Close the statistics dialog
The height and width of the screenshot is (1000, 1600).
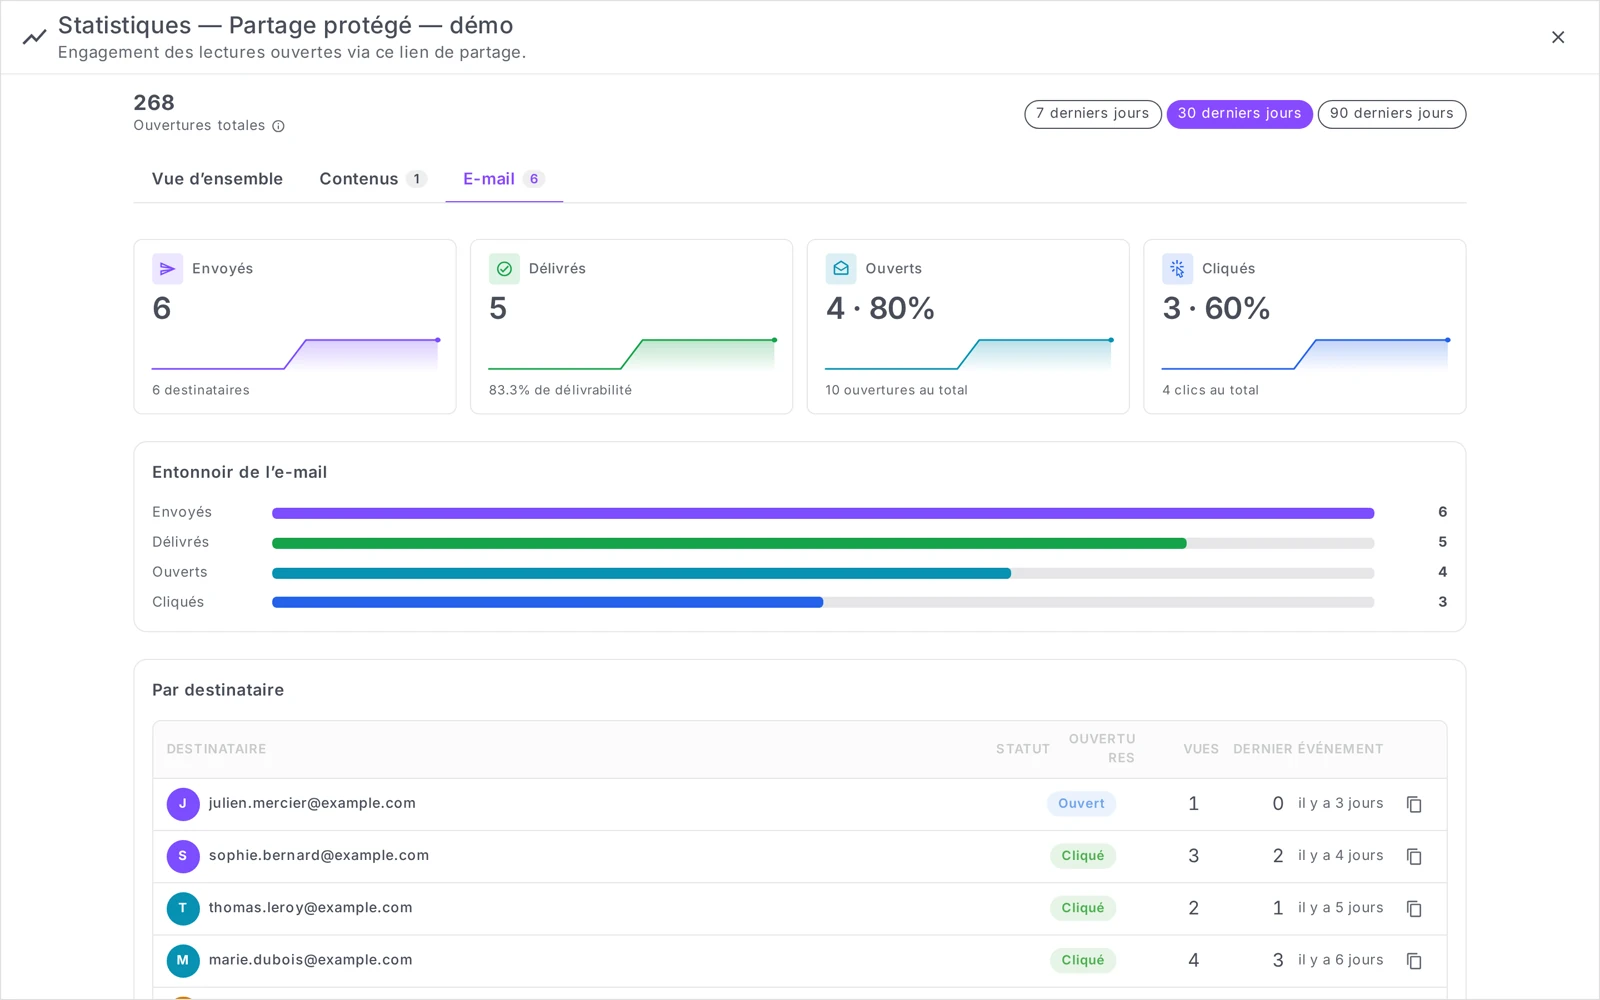[x=1558, y=37]
